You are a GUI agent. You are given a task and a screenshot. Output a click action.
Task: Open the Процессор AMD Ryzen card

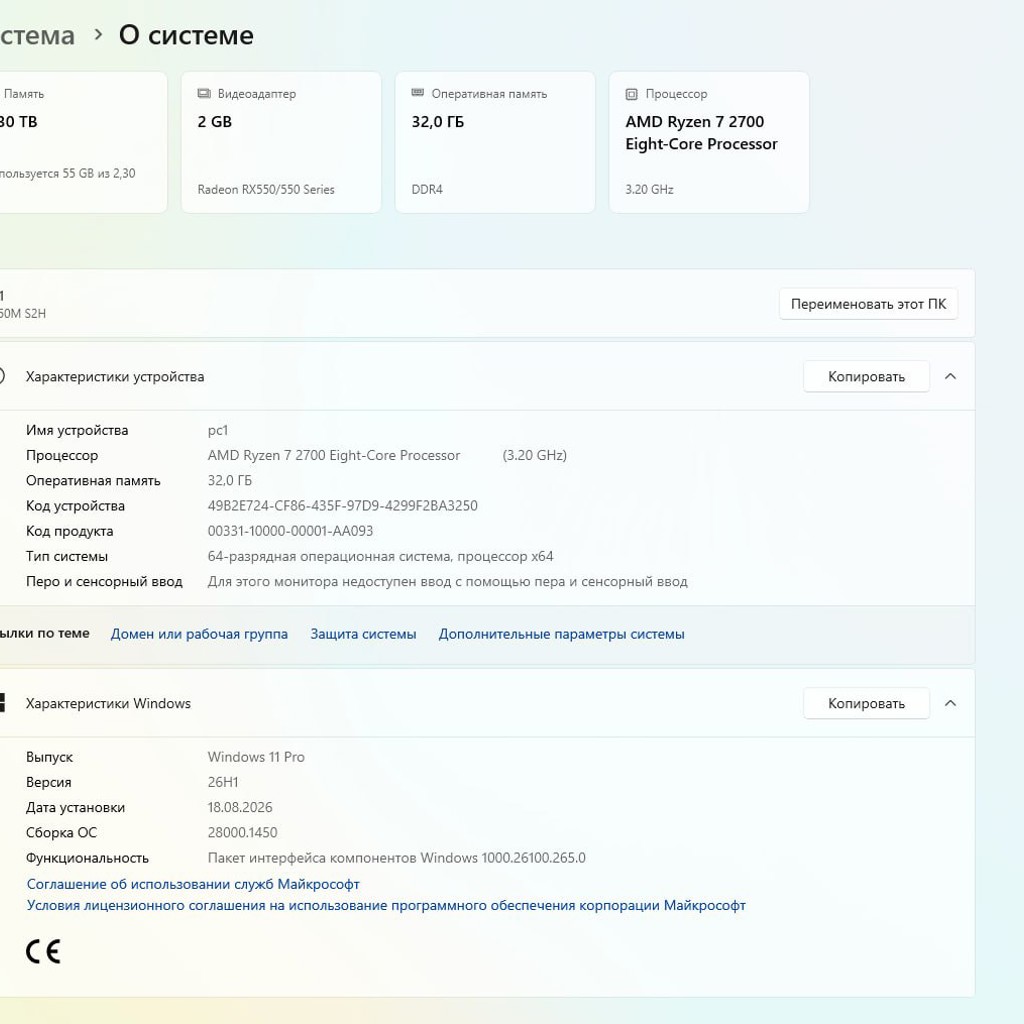point(709,142)
